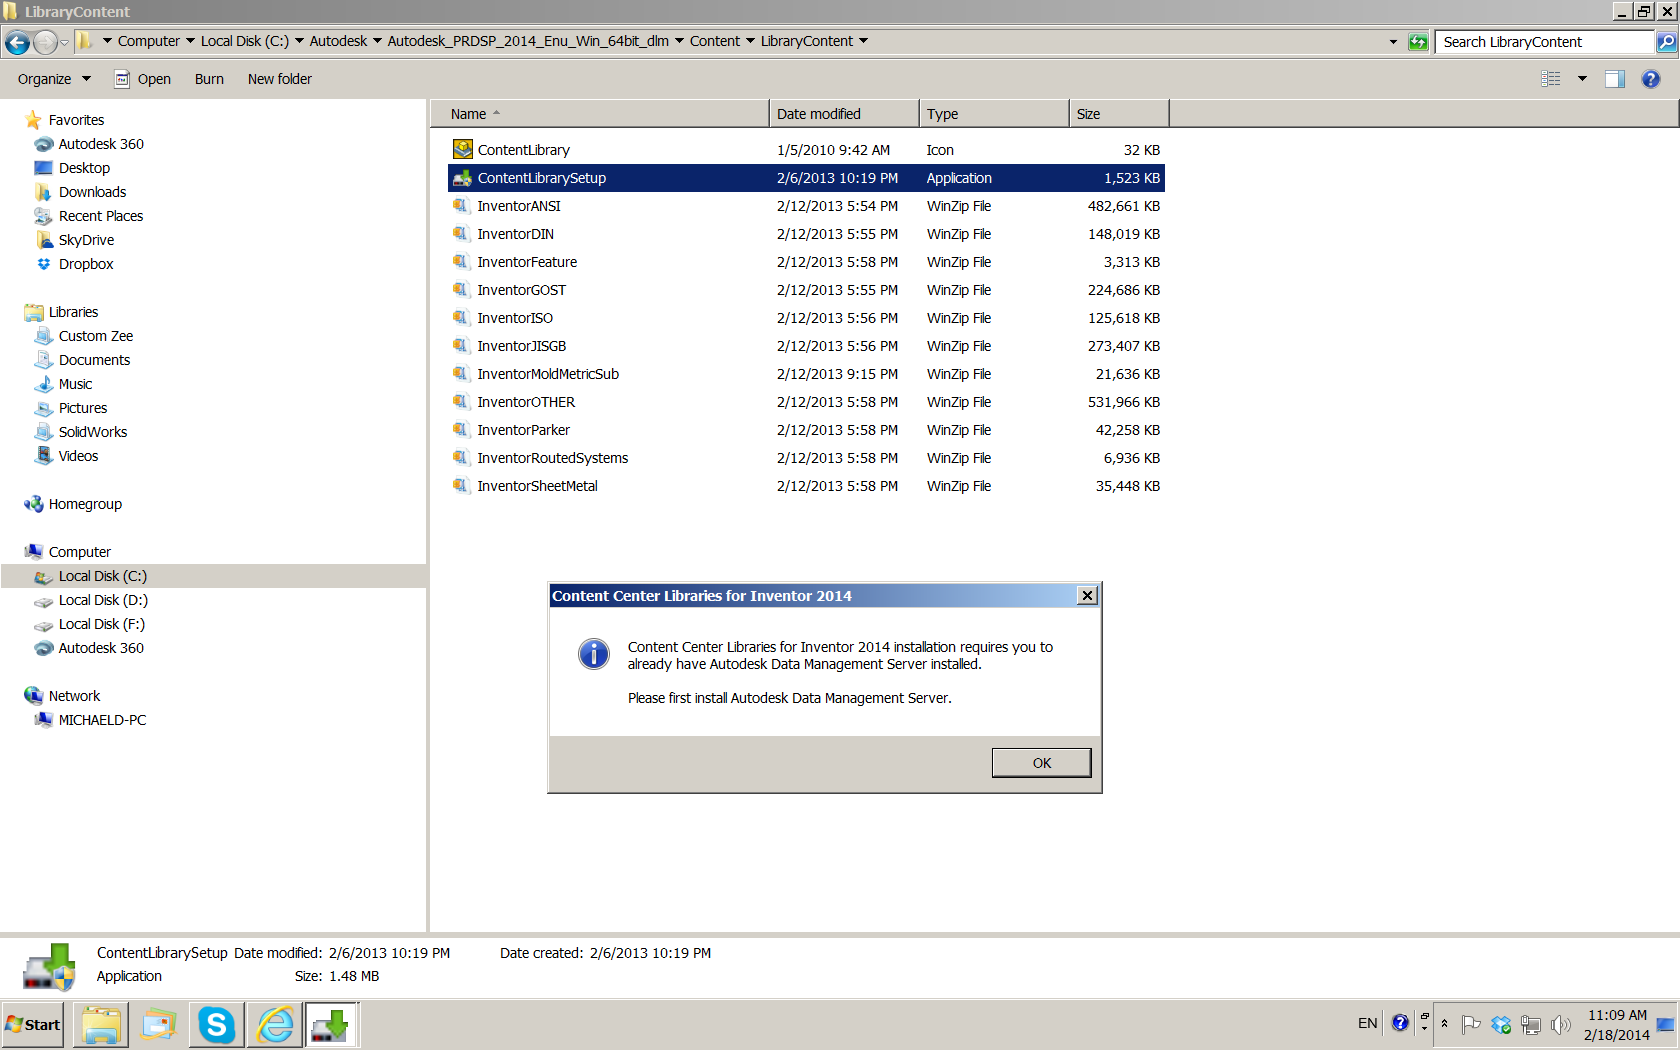Open the address bar history dropdown
Viewport: 1680px width, 1050px height.
click(x=1393, y=42)
